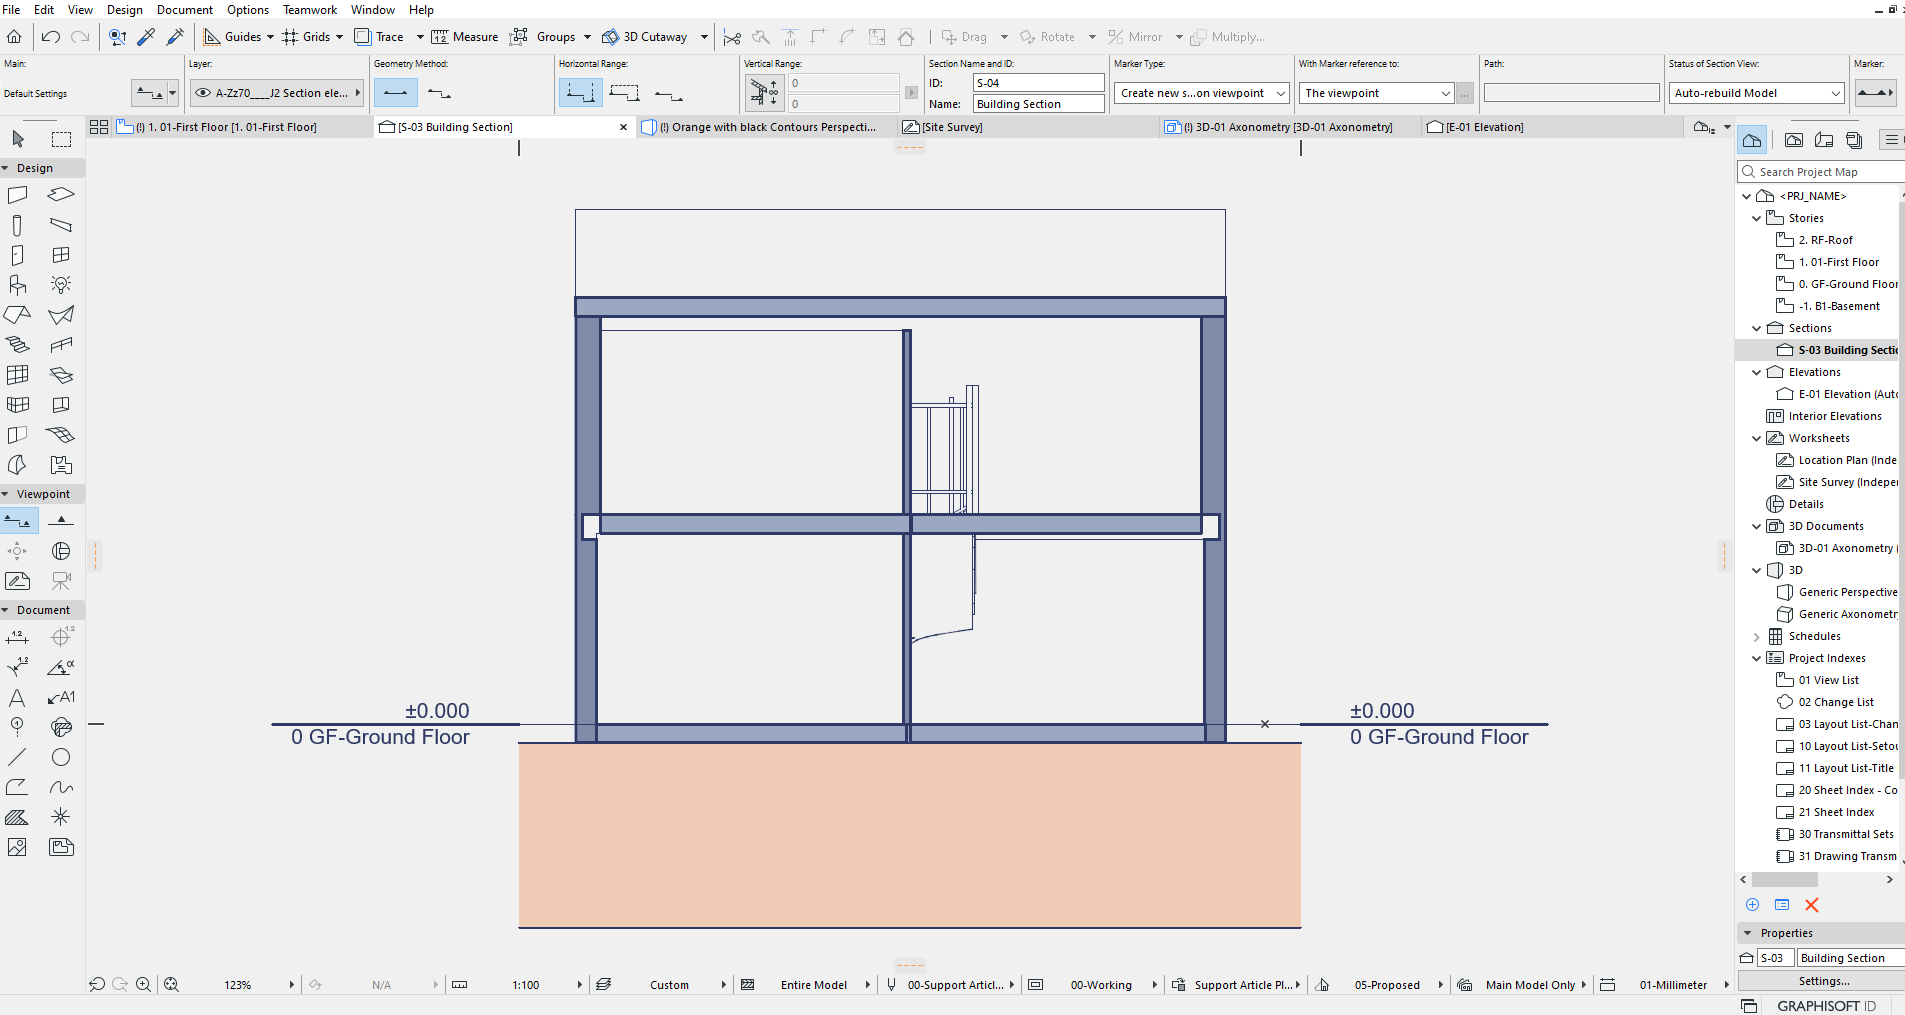Open the Status of Section View dropdown

(x=1756, y=93)
